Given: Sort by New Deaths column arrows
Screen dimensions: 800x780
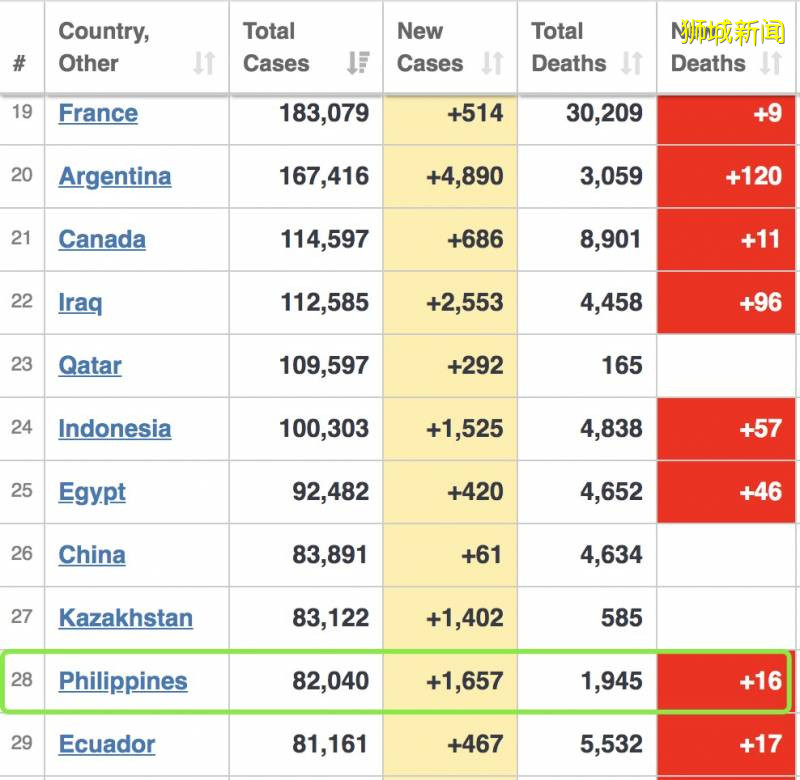Looking at the screenshot, I should (x=770, y=64).
